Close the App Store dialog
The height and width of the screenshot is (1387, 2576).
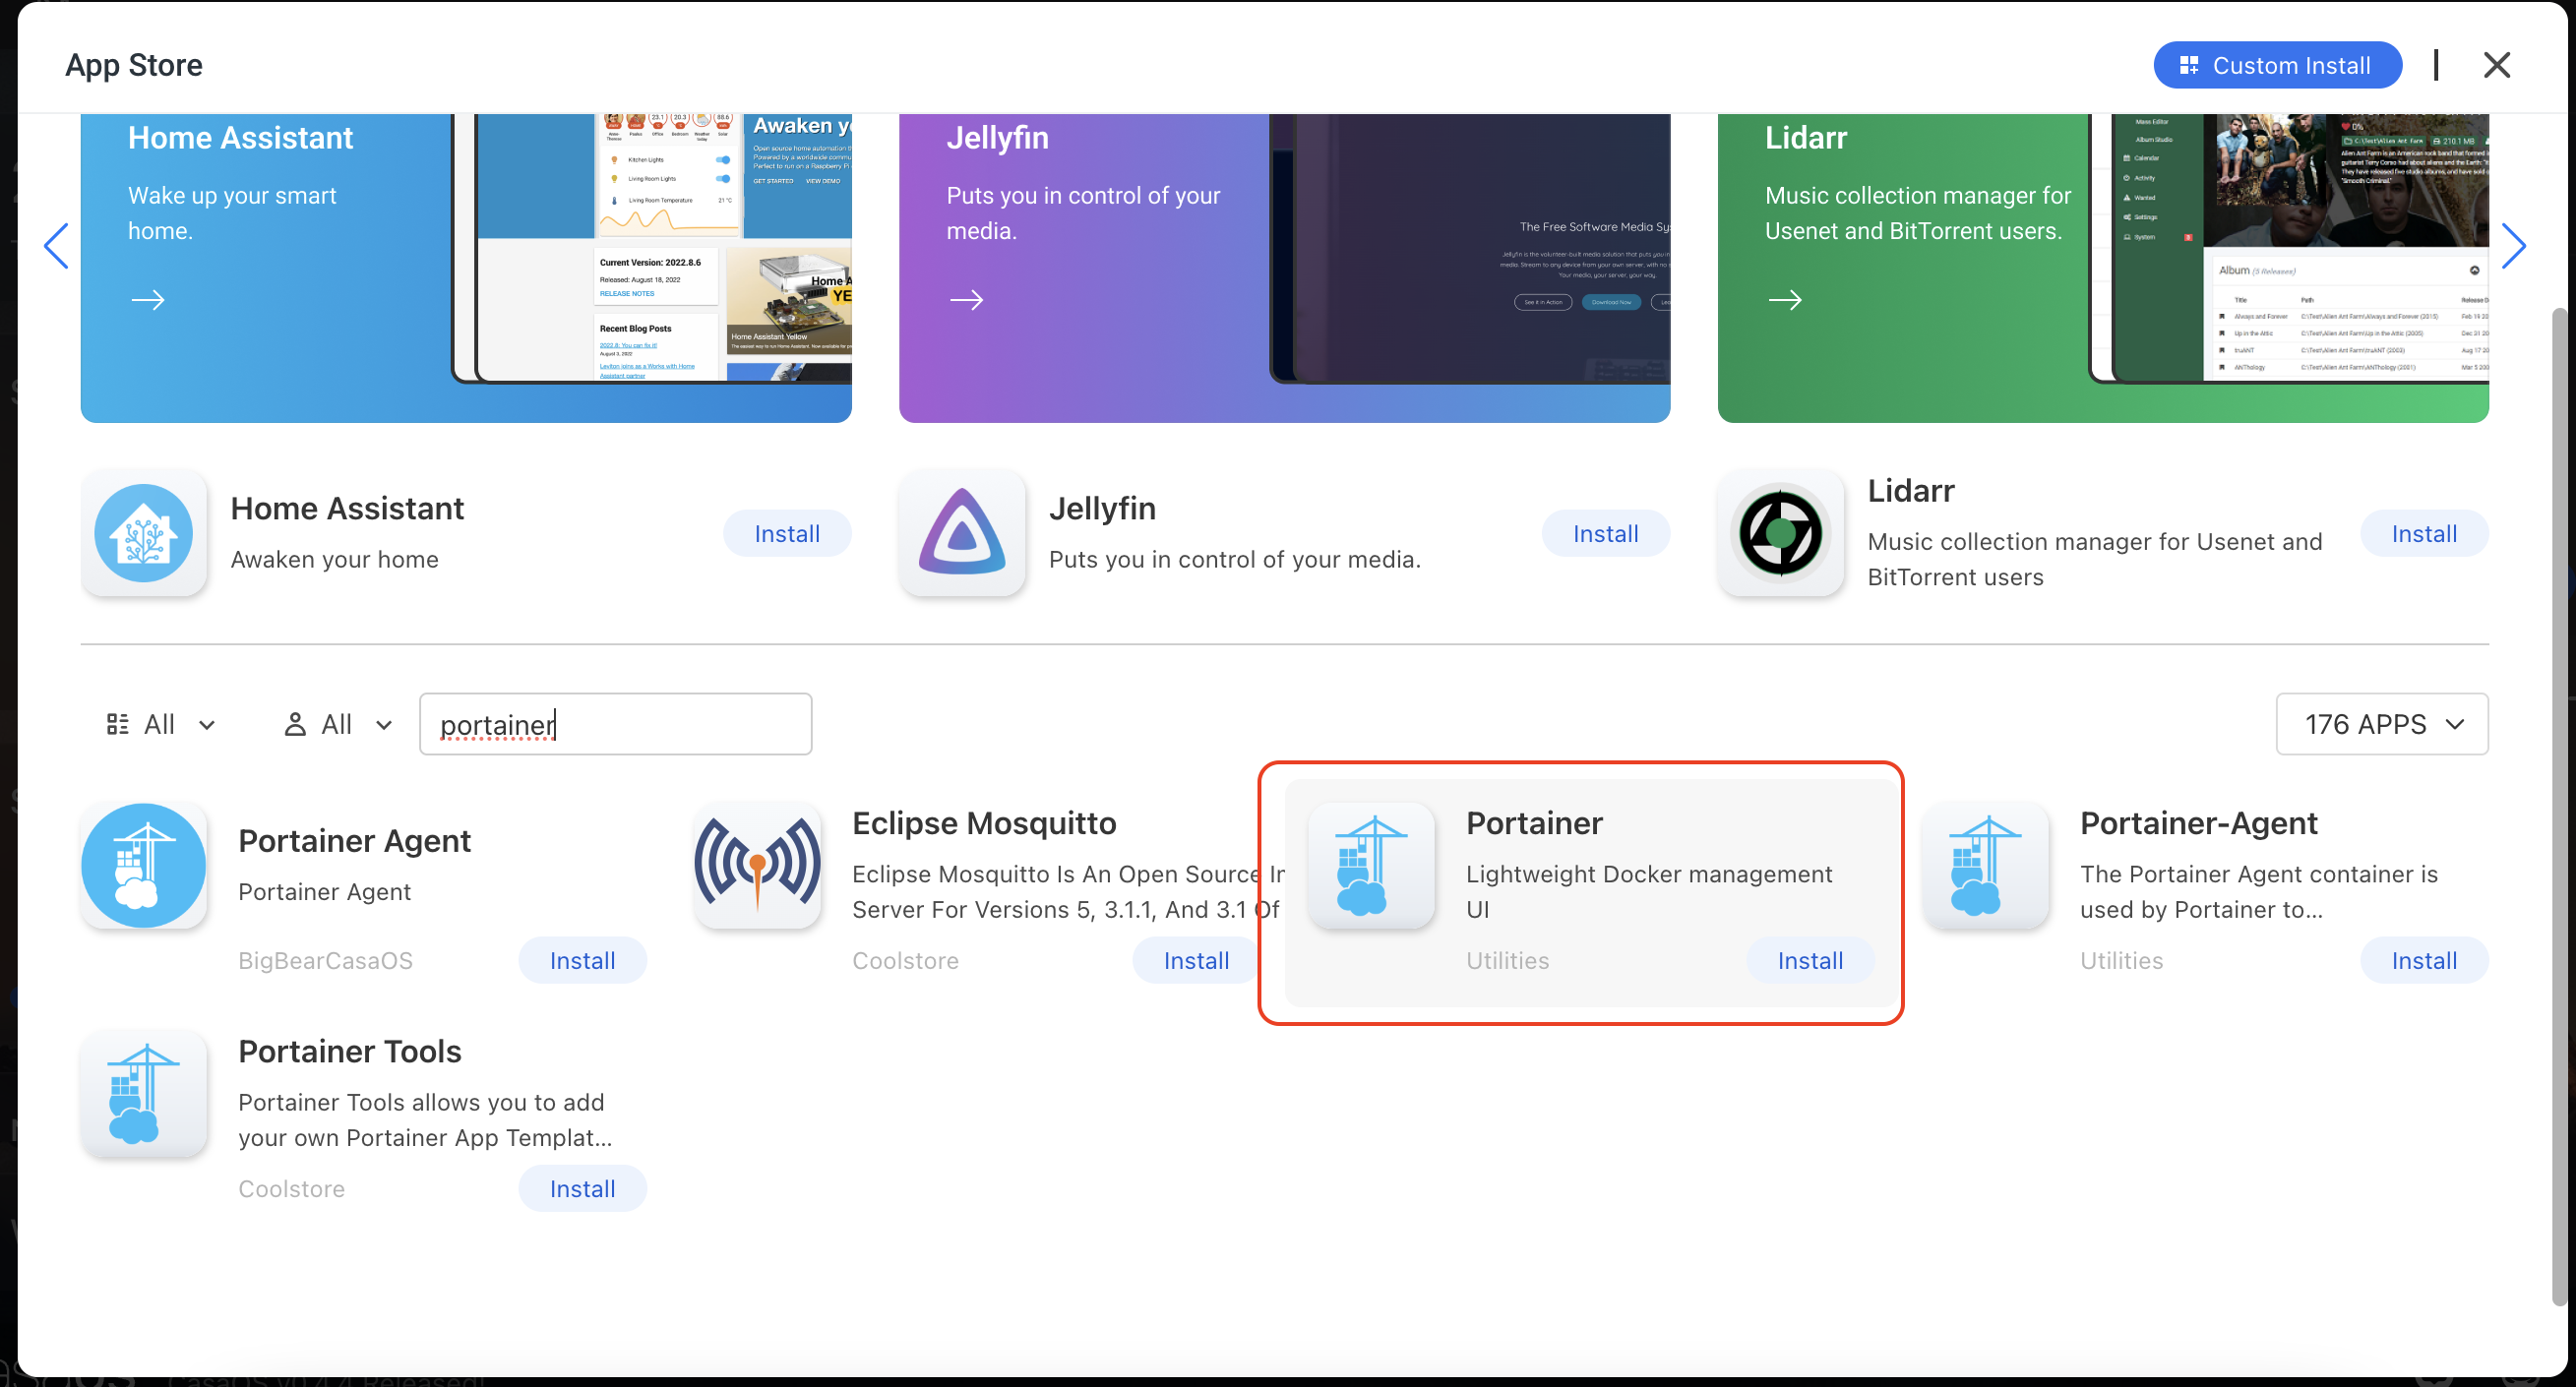2497,65
